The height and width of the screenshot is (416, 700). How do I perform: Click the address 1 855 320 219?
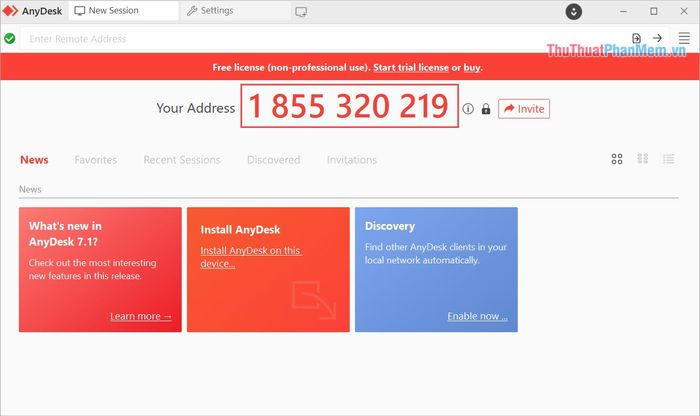pyautogui.click(x=349, y=106)
